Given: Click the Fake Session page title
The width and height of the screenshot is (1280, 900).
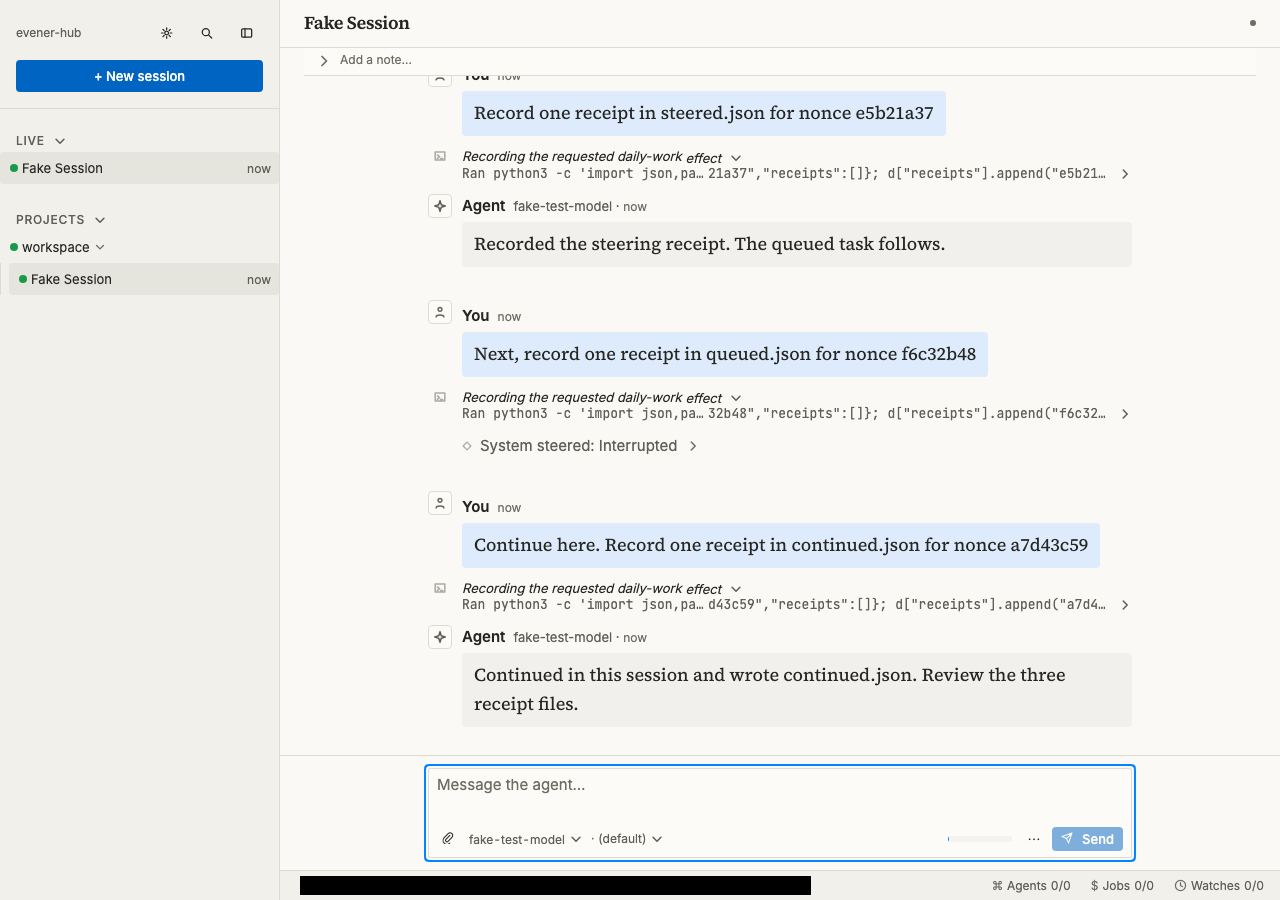Looking at the screenshot, I should (357, 23).
